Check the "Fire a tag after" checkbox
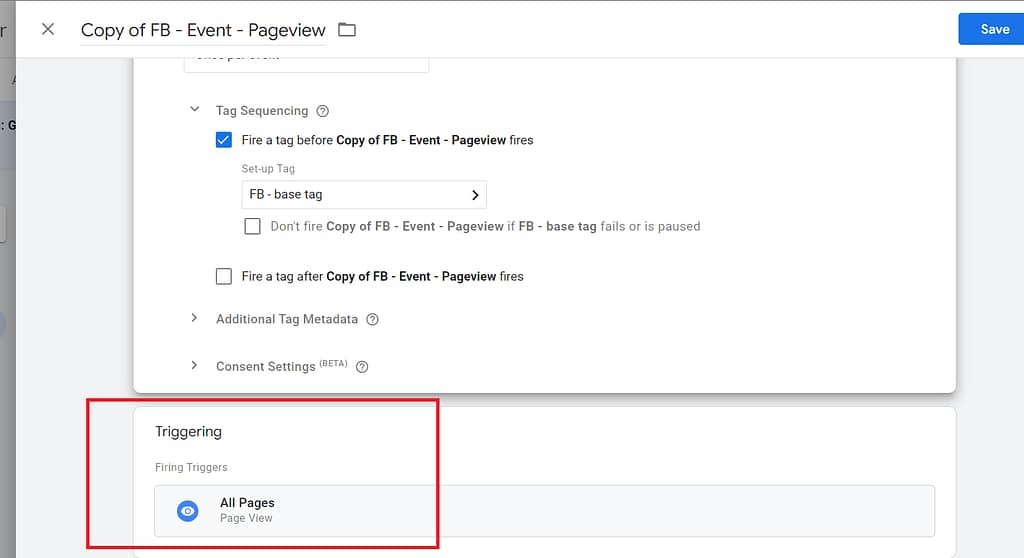The width and height of the screenshot is (1024, 558). (x=224, y=276)
